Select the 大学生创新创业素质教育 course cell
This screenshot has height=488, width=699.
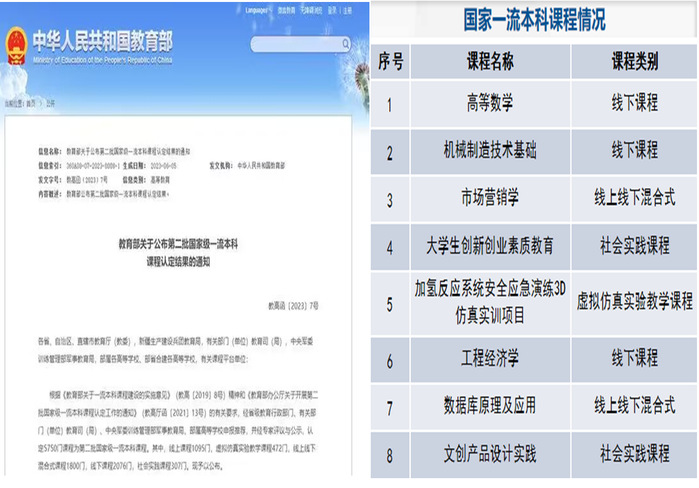[490, 244]
